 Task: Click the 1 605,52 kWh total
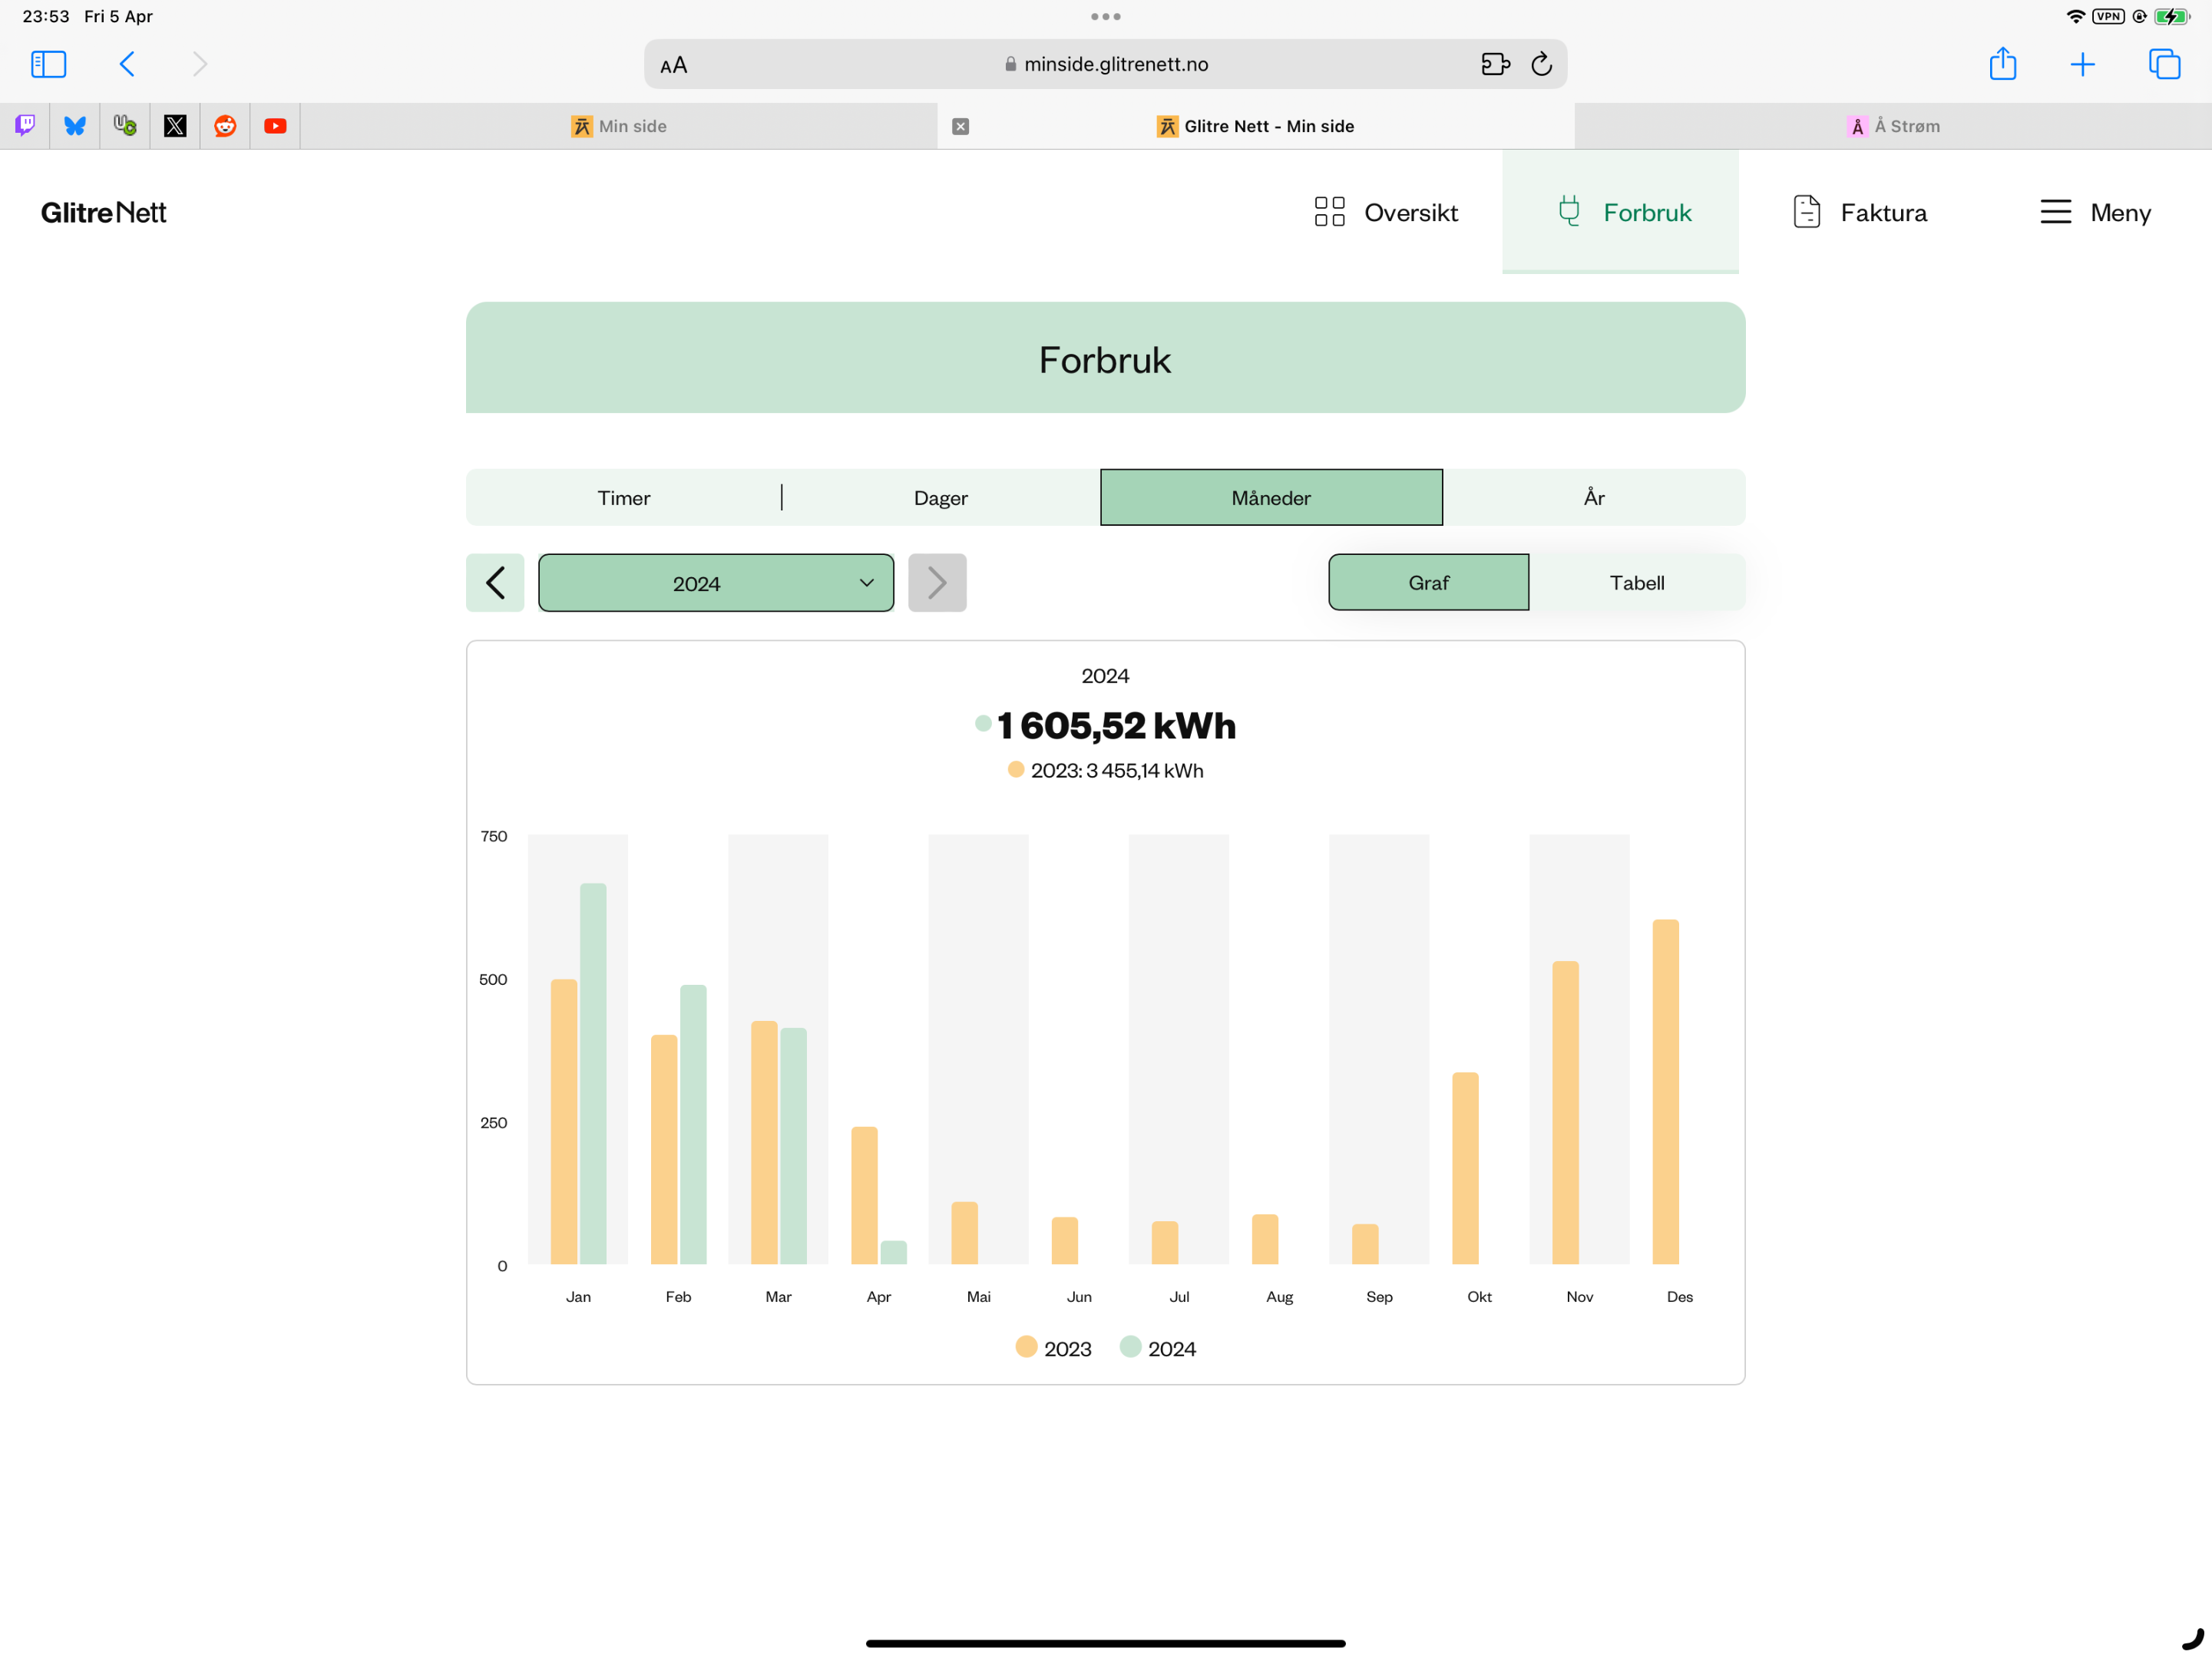click(x=1116, y=725)
